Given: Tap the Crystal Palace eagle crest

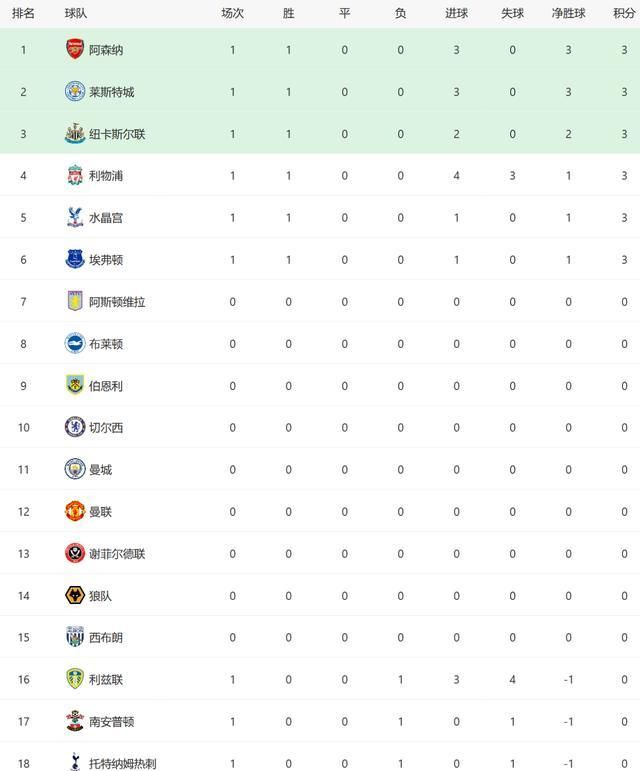Looking at the screenshot, I should (x=75, y=217).
